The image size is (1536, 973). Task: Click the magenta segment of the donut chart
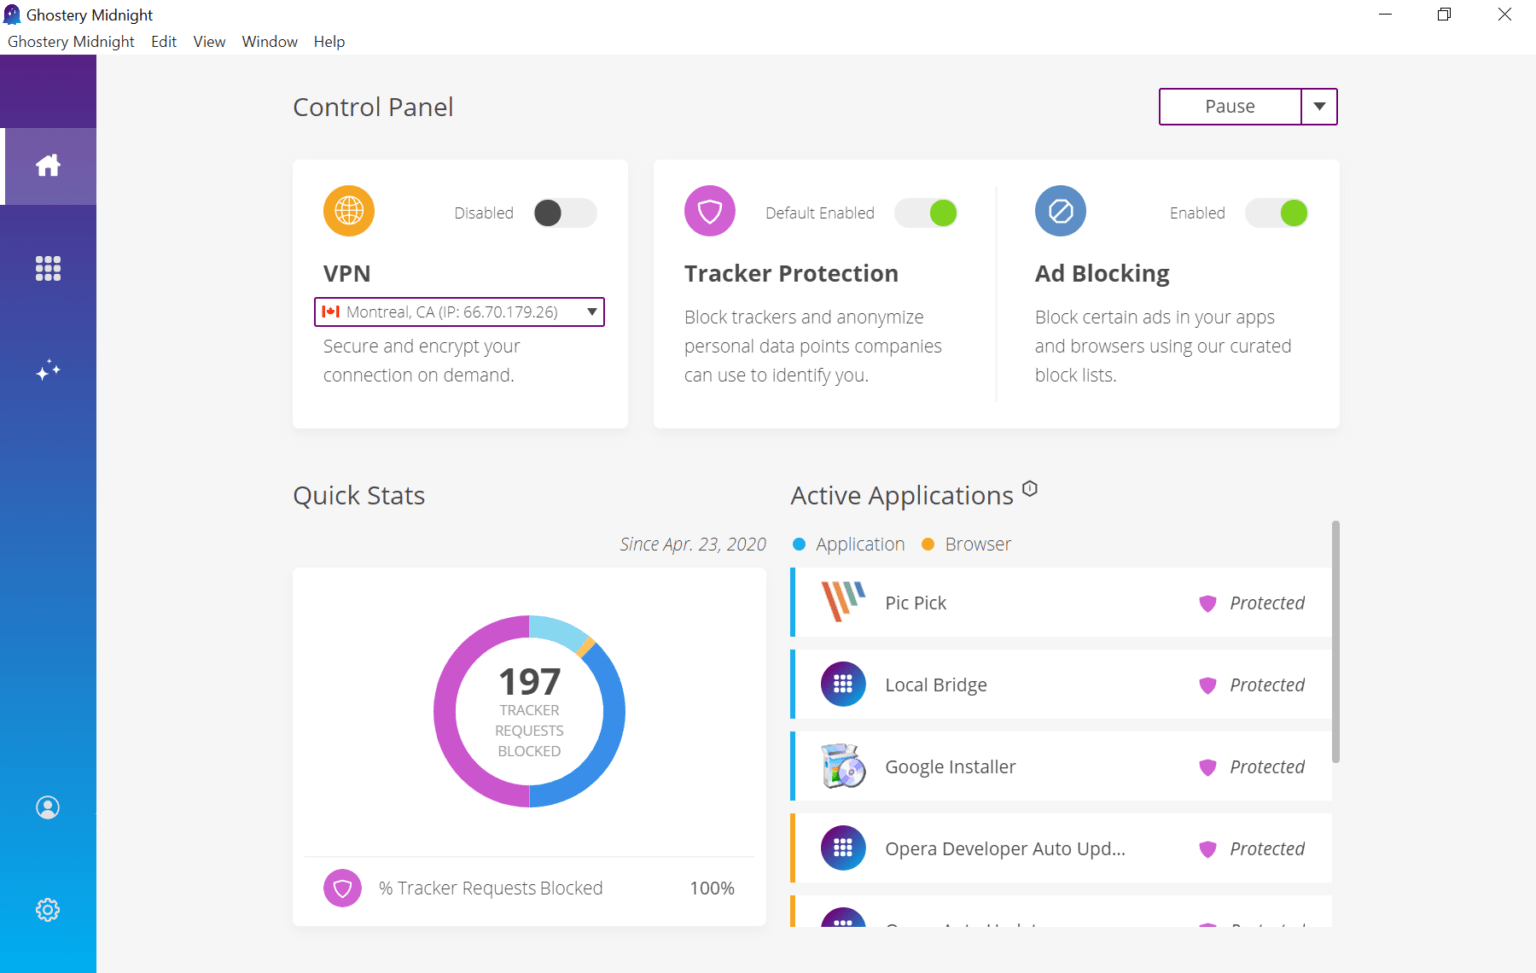[446, 711]
